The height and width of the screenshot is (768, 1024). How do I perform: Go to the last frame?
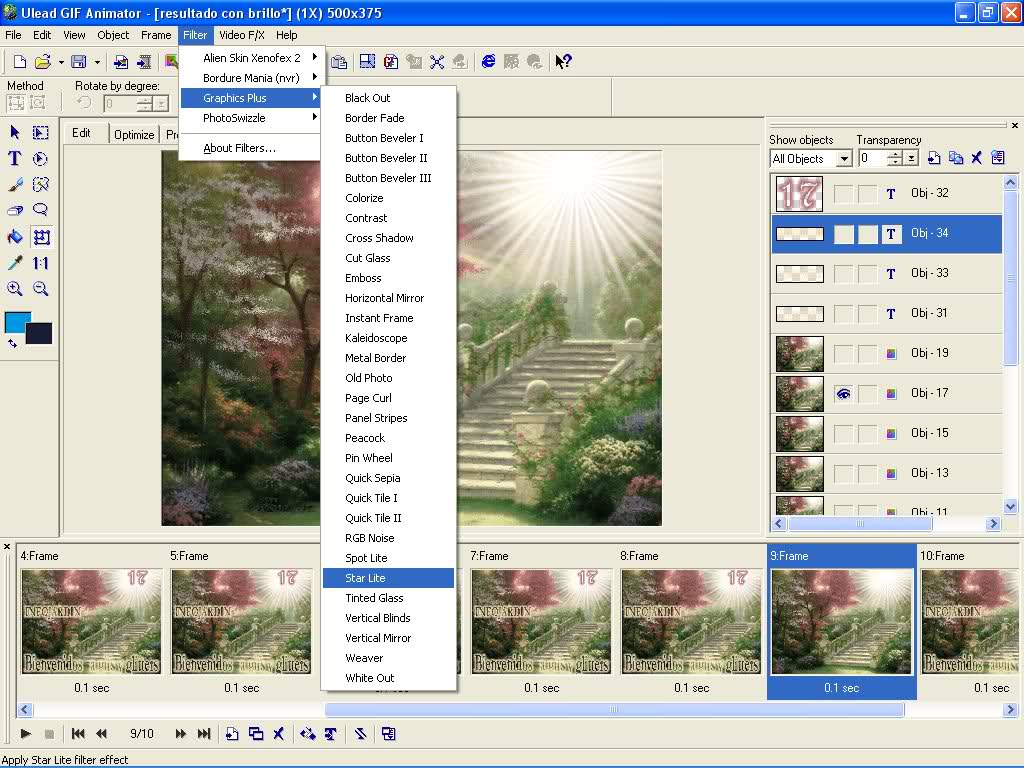tap(204, 734)
